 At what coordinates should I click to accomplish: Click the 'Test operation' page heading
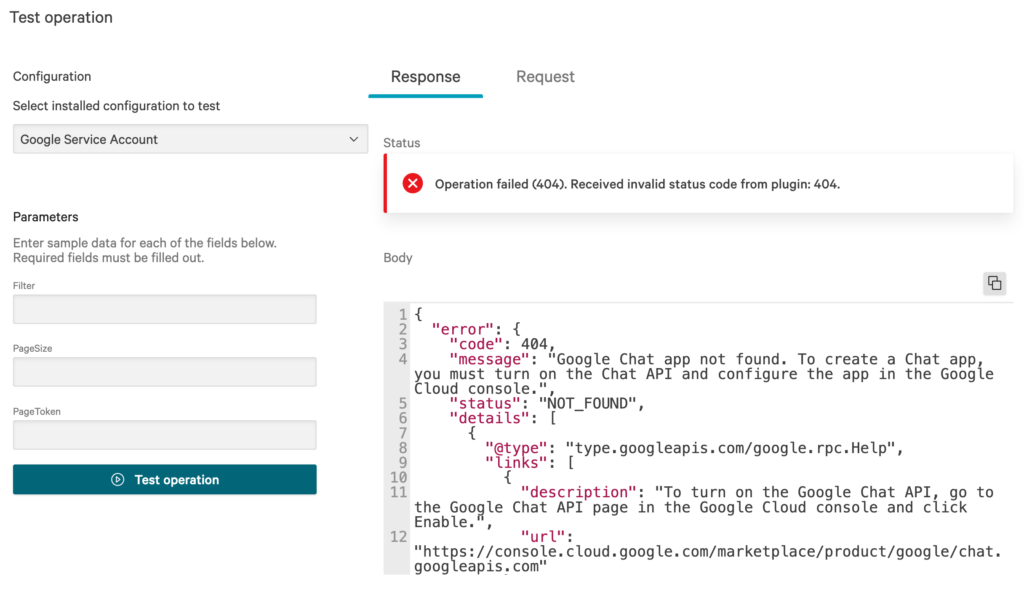(x=61, y=18)
